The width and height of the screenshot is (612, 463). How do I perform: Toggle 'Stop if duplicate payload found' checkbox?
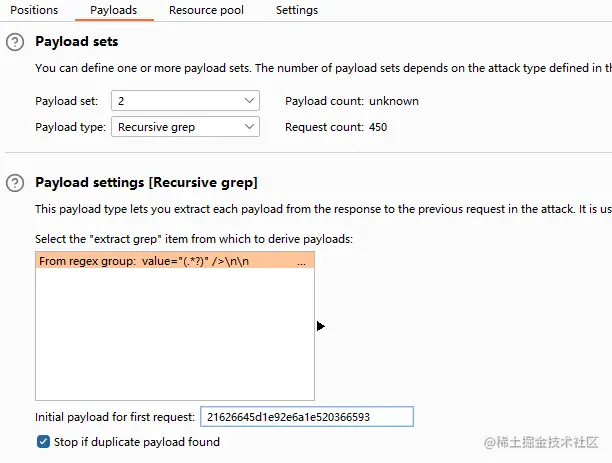(43, 442)
